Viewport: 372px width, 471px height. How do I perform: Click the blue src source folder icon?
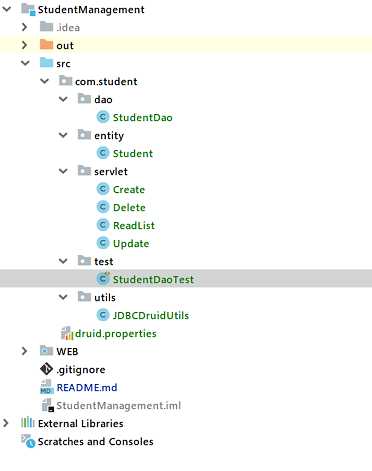click(x=46, y=62)
